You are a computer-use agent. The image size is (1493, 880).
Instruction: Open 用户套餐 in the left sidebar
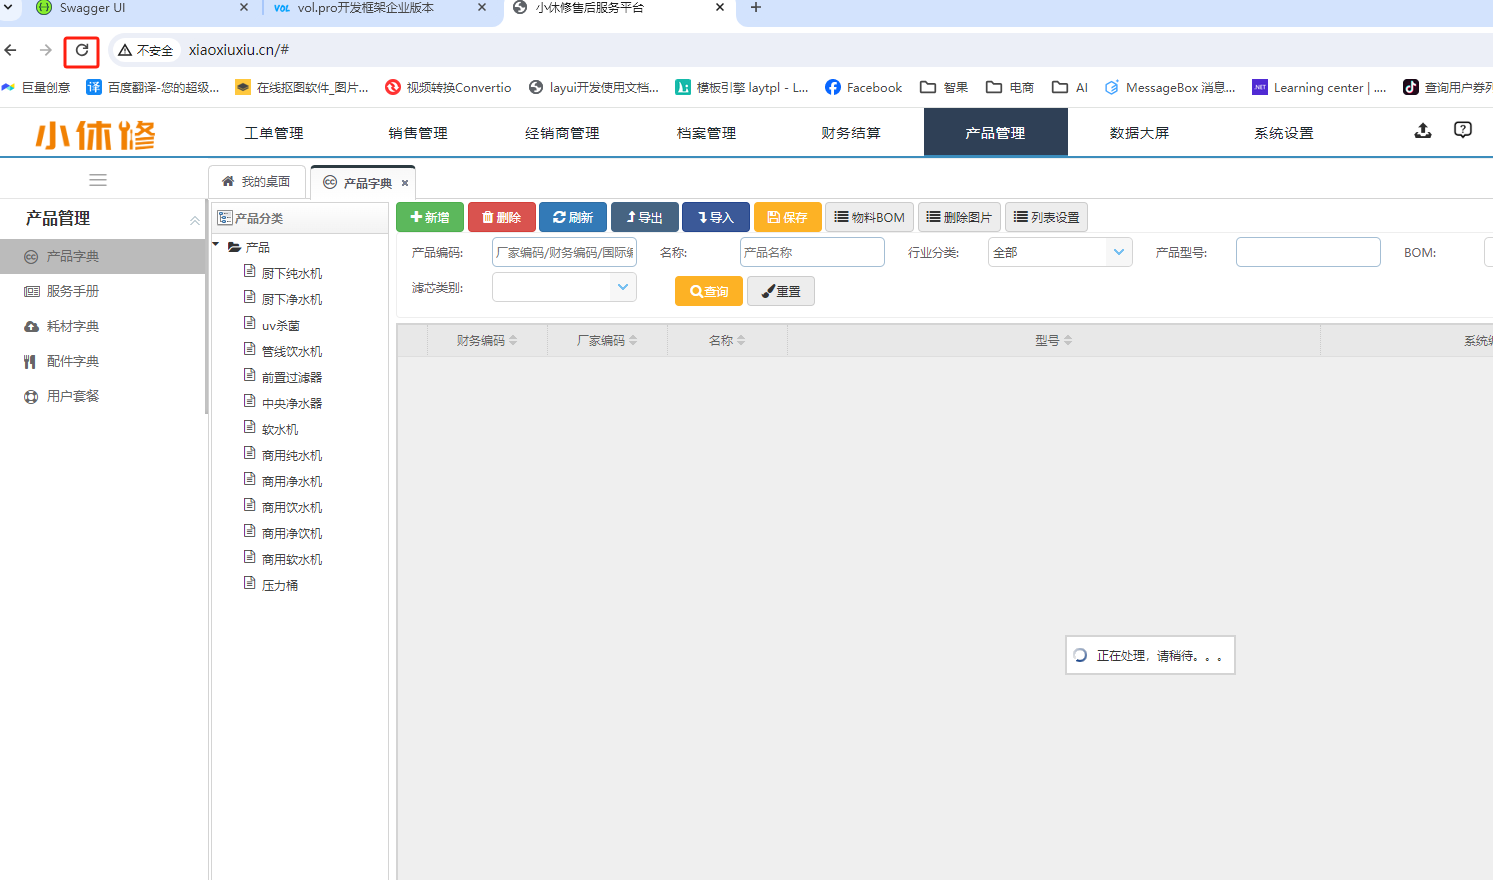coord(72,396)
